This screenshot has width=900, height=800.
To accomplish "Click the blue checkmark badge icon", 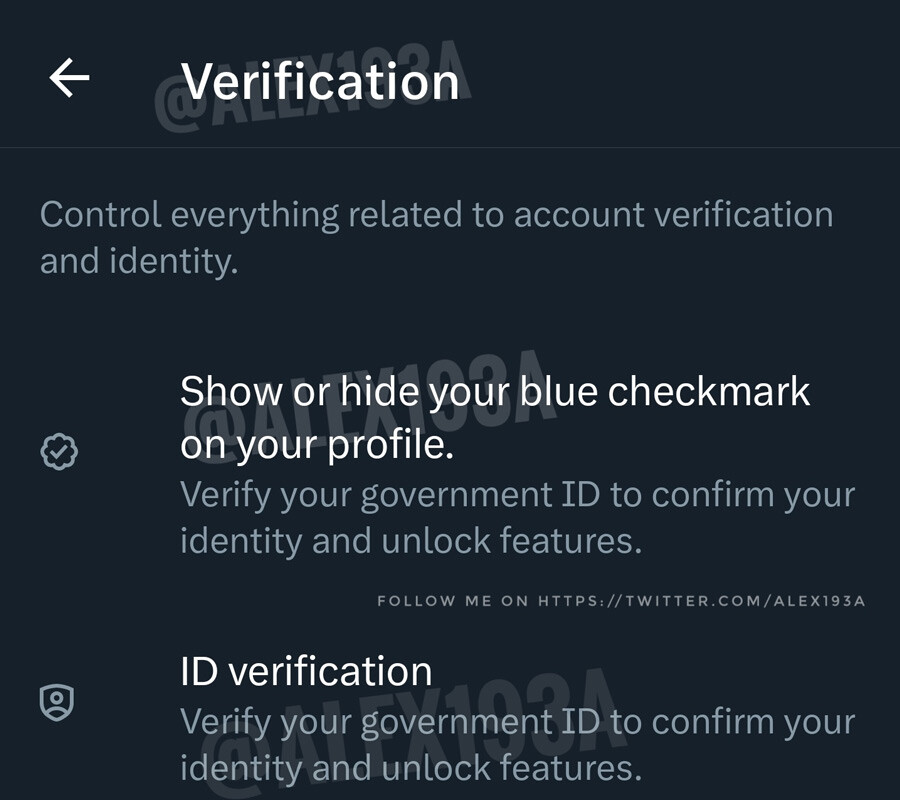I will [x=59, y=452].
